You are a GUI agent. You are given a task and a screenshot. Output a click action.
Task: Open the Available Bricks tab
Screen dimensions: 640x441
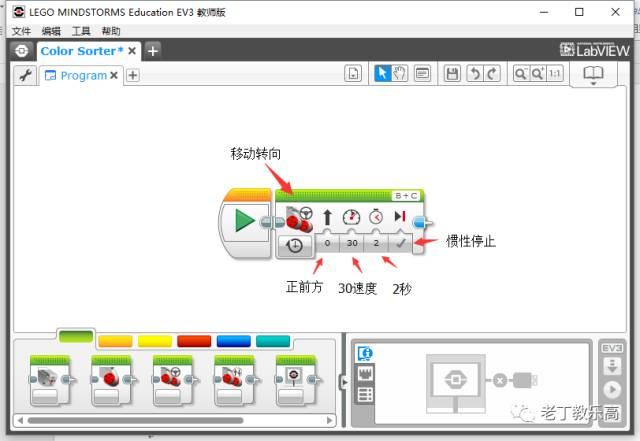coord(365,394)
